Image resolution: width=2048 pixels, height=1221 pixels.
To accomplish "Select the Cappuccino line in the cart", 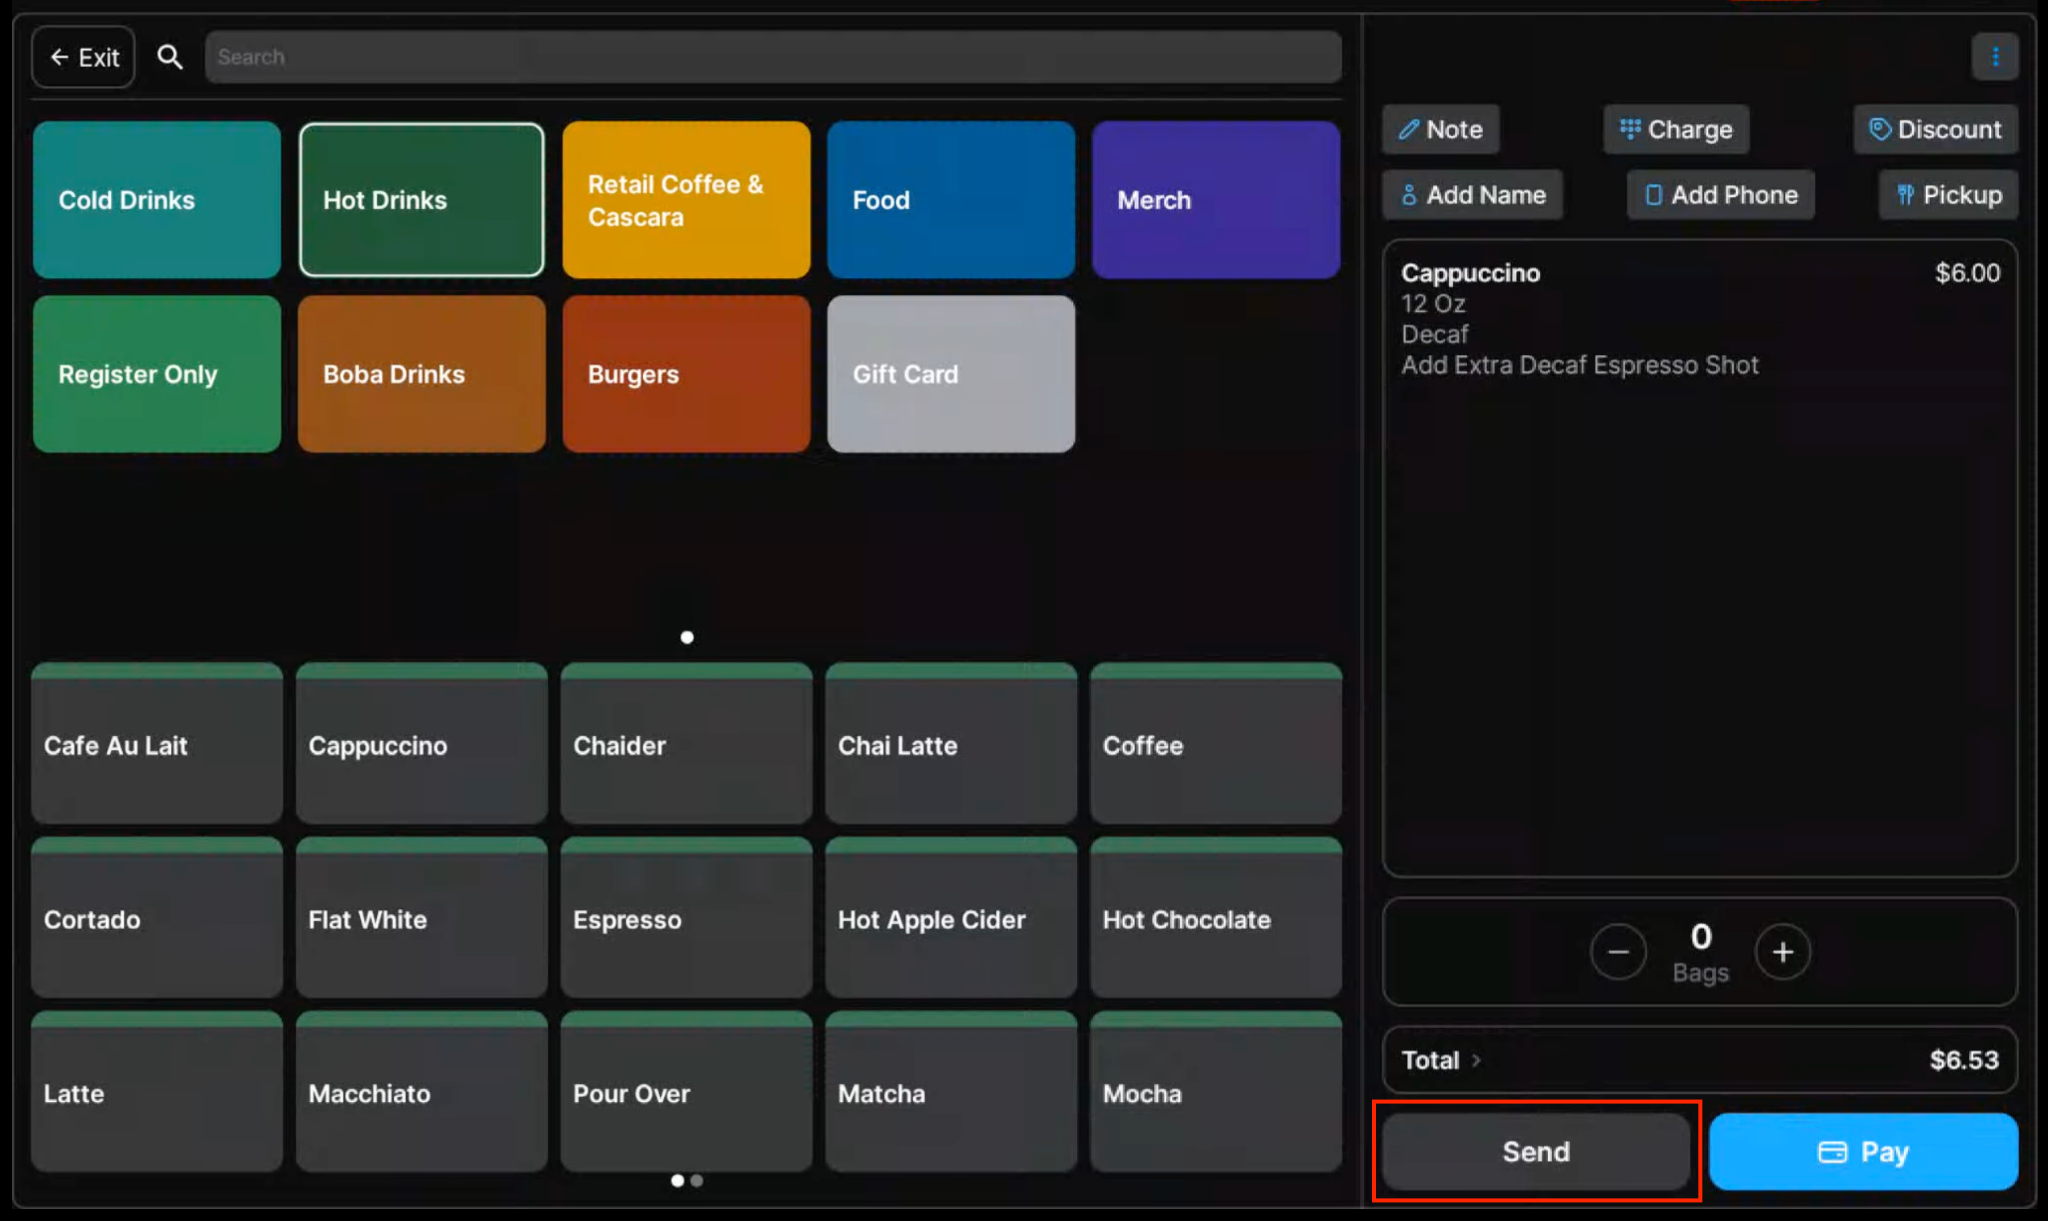I will [1700, 318].
